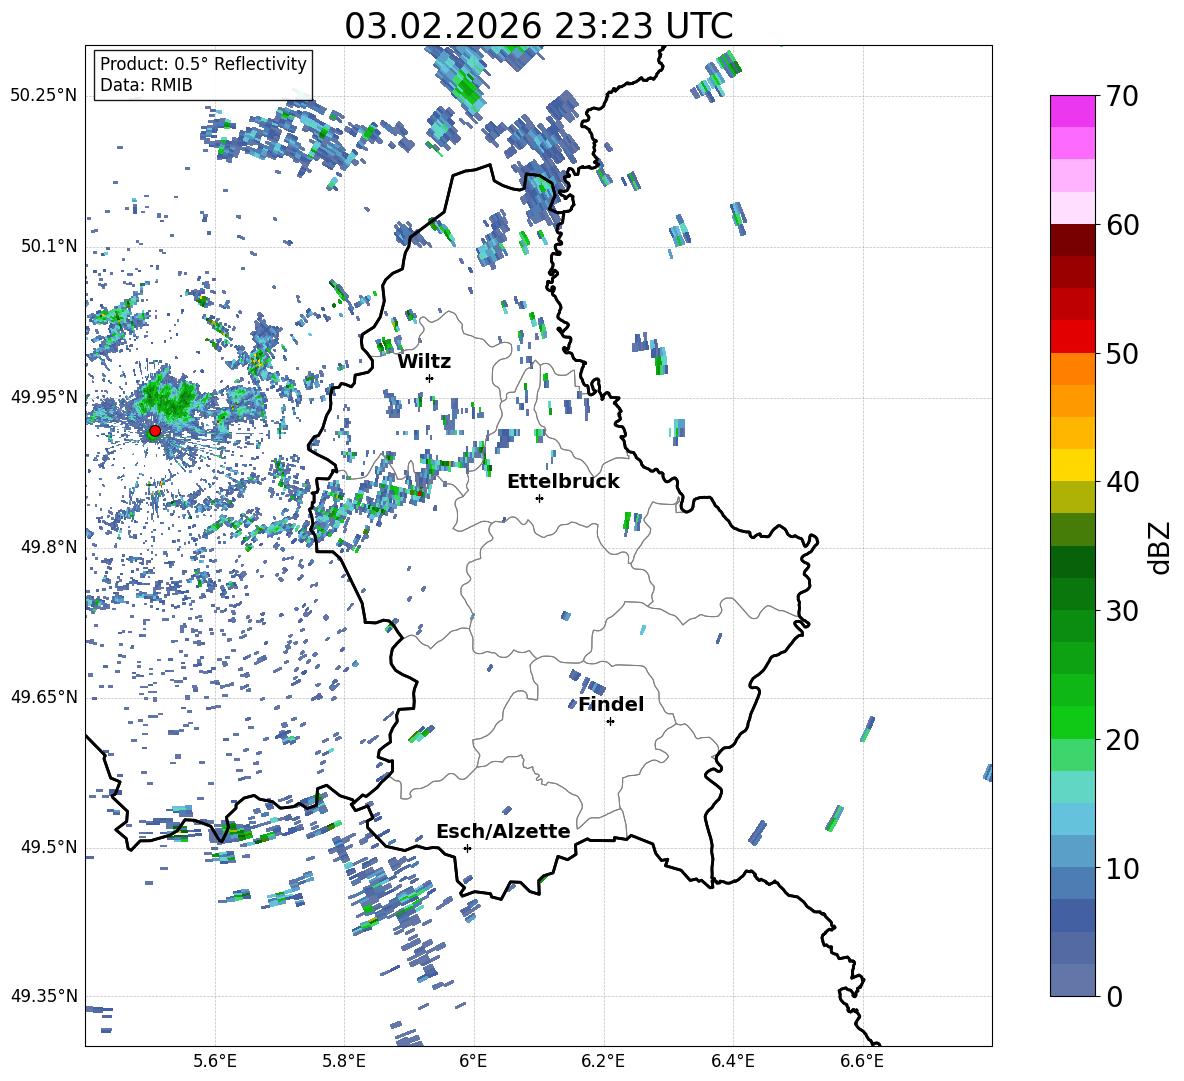This screenshot has width=1184, height=1081.
Task: Click the 49.65°N latitude label
Action: point(44,696)
